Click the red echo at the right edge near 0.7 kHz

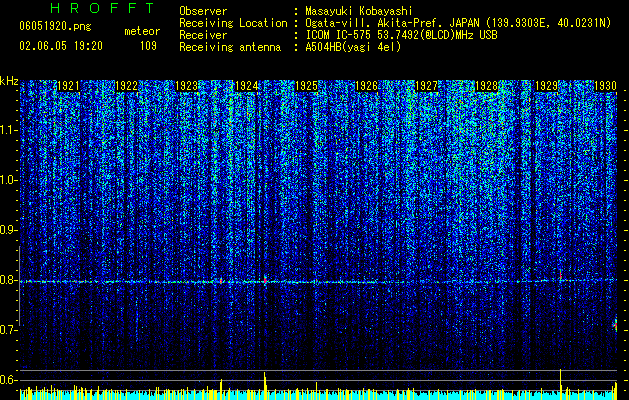[x=616, y=325]
